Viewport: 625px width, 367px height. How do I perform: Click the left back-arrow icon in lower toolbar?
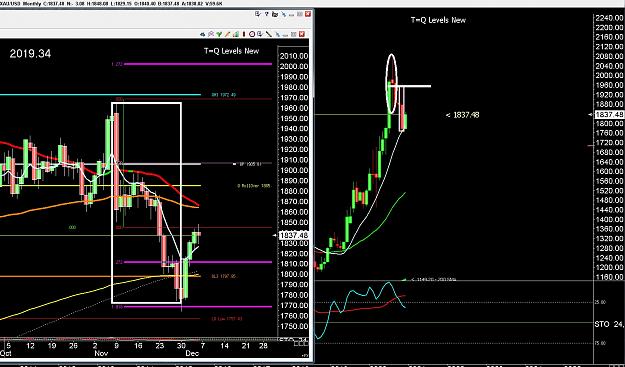(202, 34)
